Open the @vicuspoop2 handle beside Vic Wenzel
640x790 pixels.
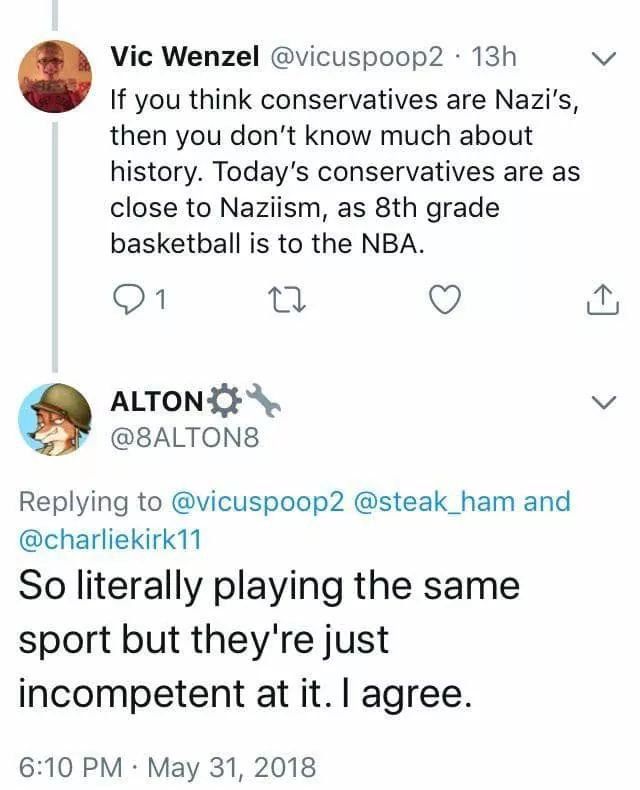(356, 57)
